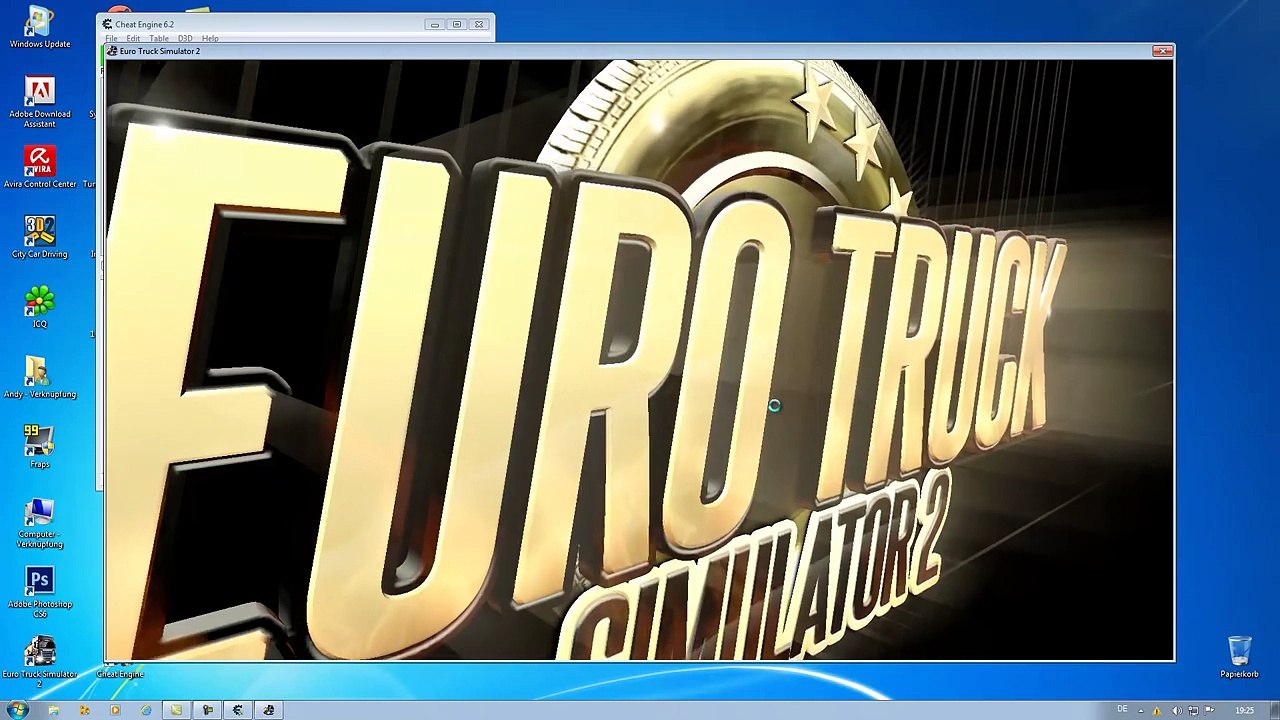Select the Papierkorb recycle bin icon
The height and width of the screenshot is (720, 1280).
tap(1239, 657)
